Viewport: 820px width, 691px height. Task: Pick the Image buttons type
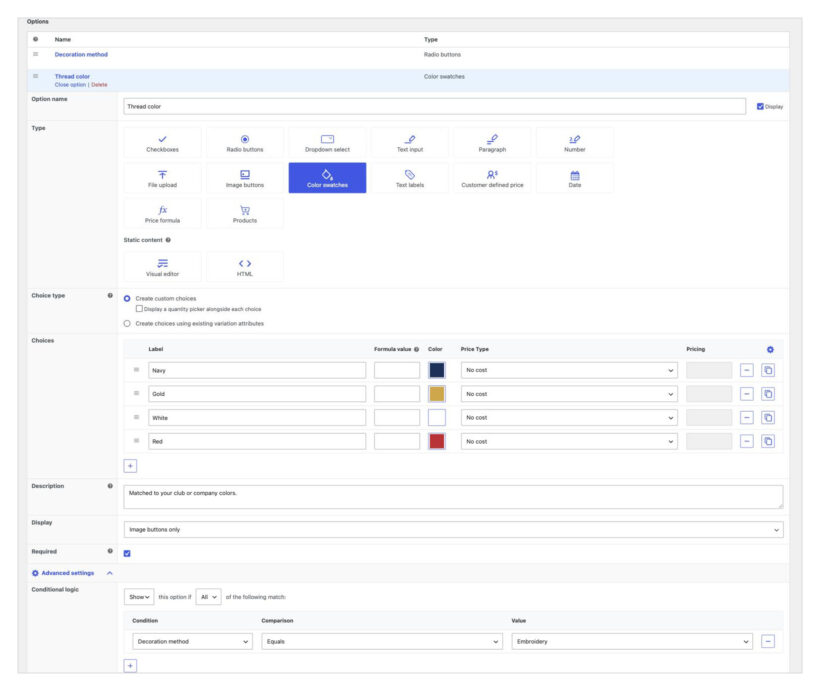245,178
